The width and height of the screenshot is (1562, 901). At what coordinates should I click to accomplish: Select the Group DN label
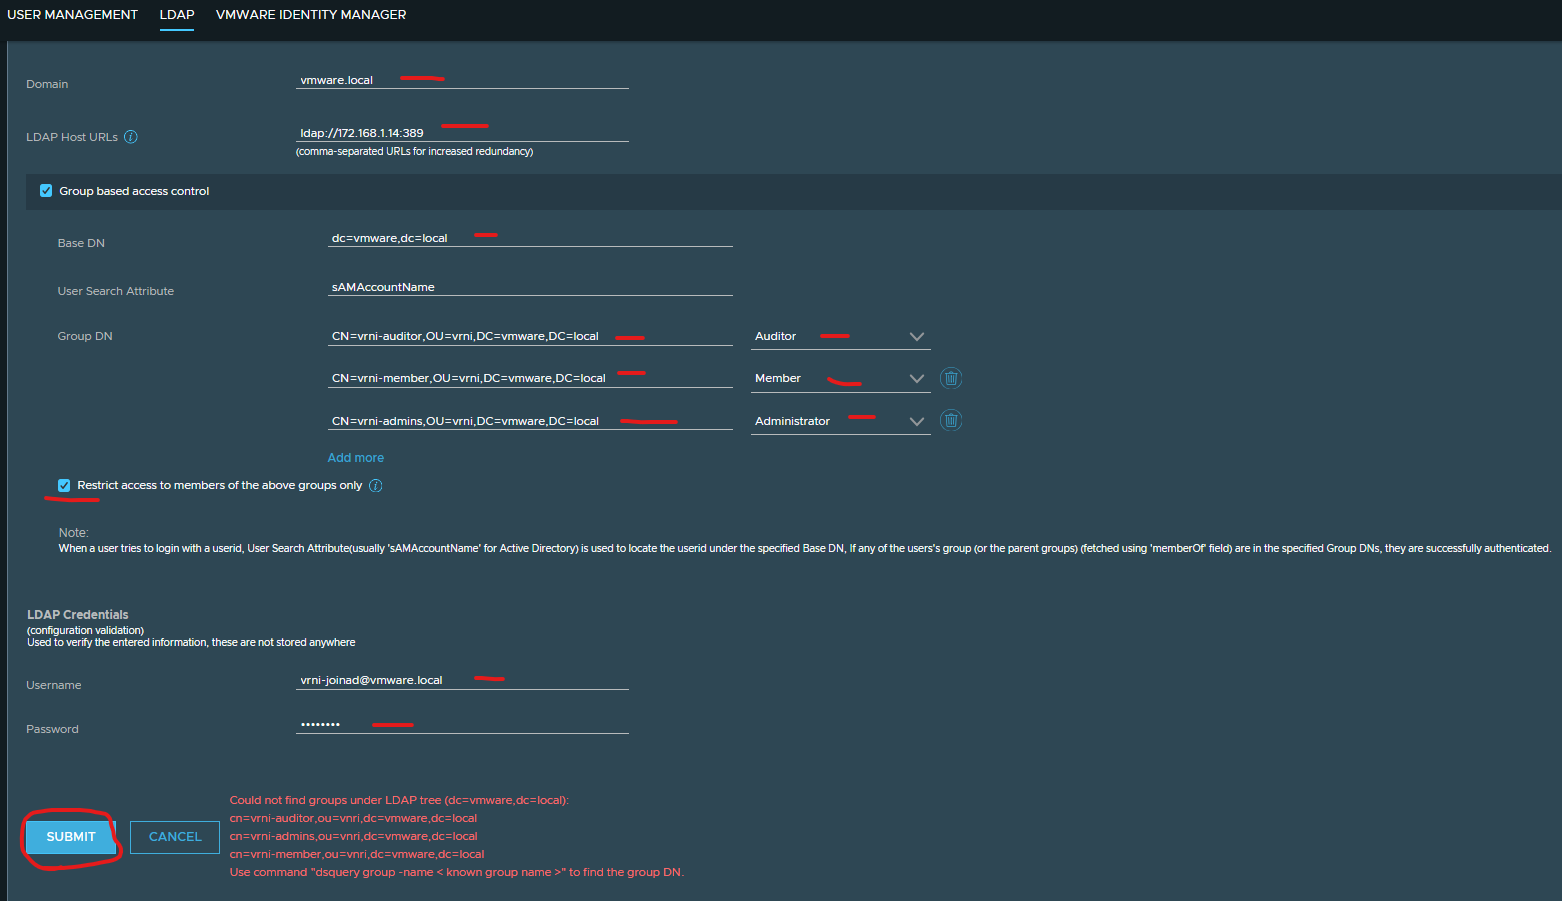[85, 336]
